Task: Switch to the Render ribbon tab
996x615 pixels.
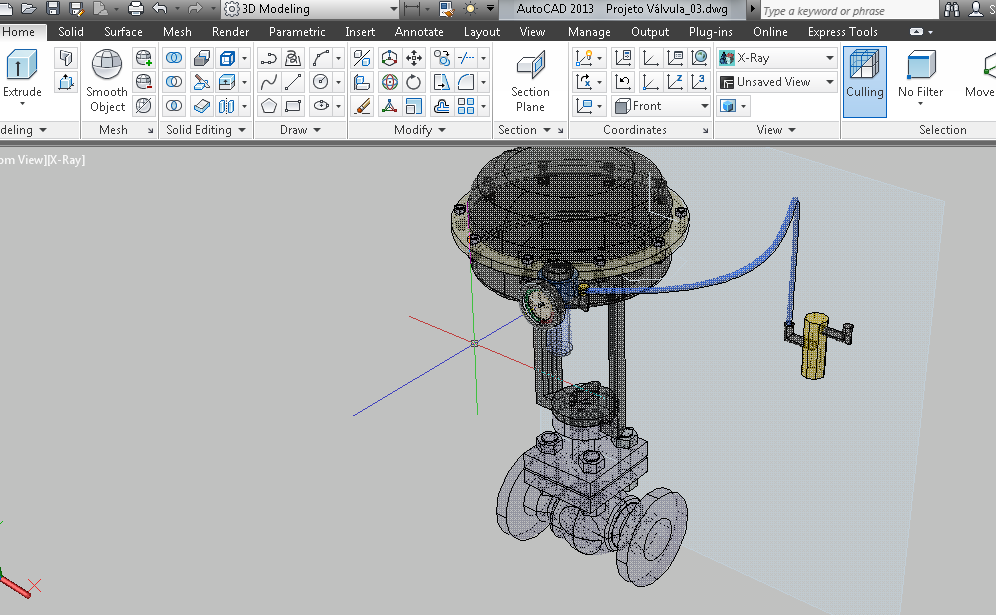Action: [230, 32]
